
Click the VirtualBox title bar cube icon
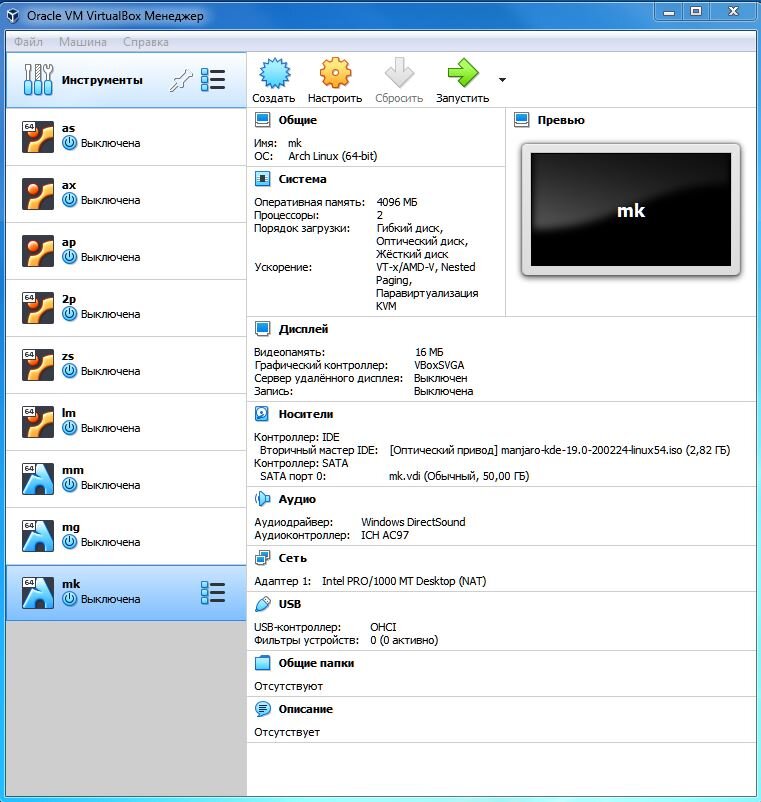13,16
